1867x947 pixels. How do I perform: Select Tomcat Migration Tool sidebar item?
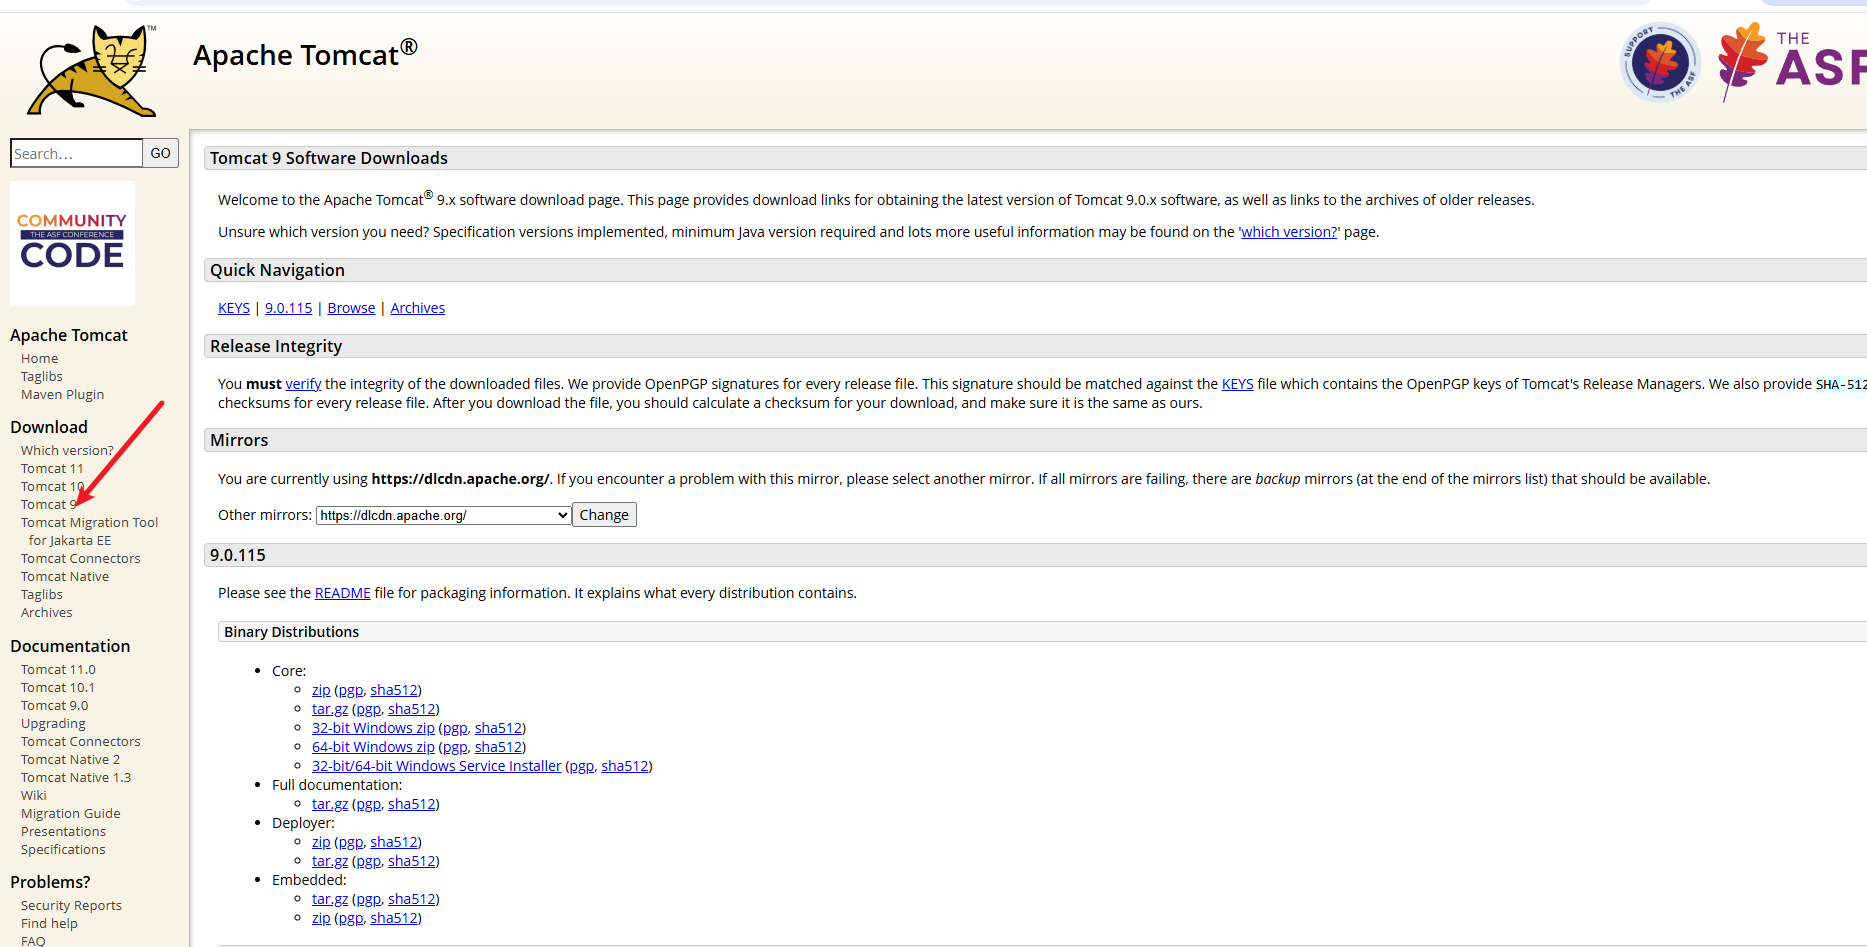coord(89,522)
